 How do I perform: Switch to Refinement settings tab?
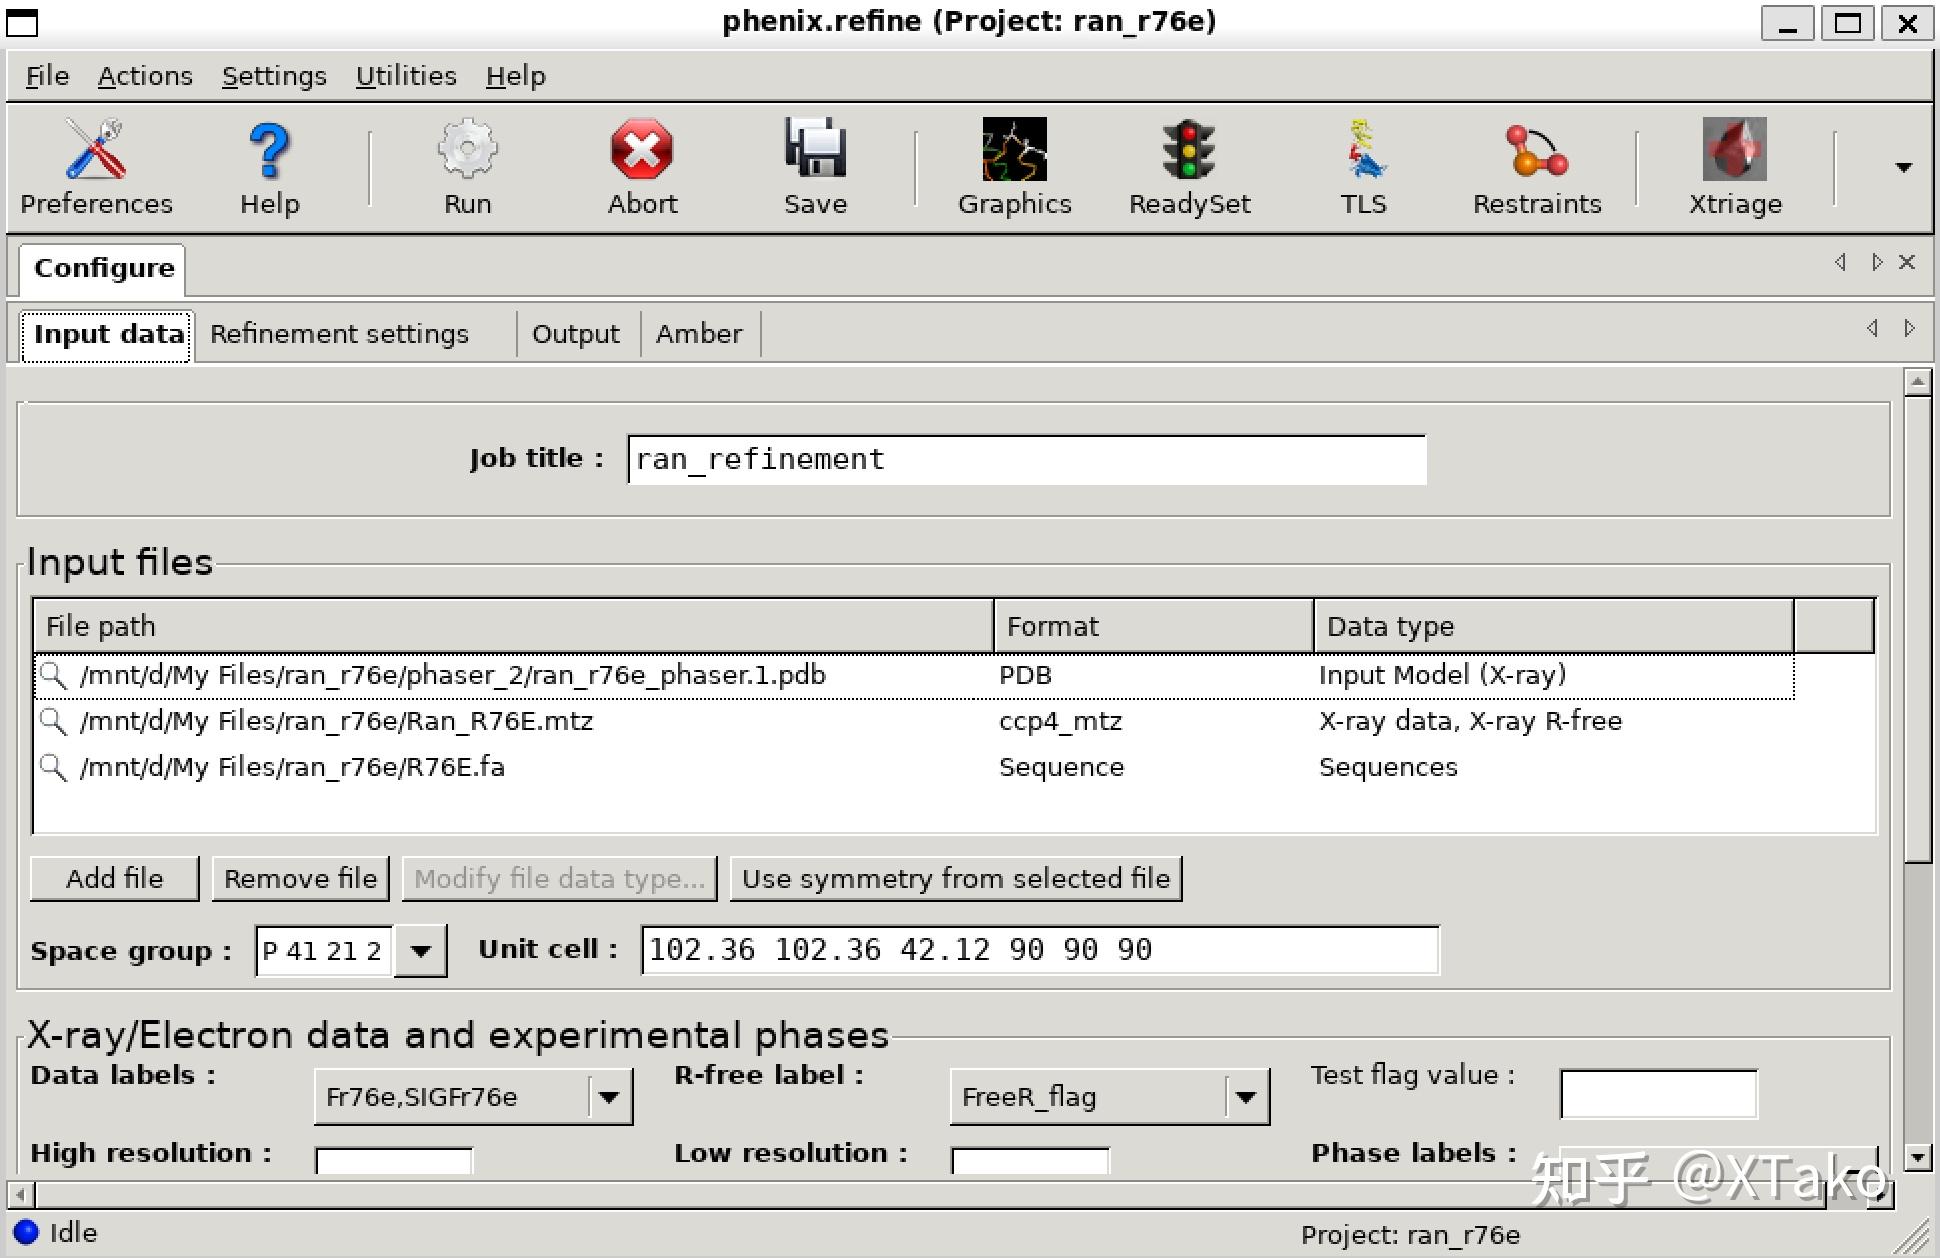339,334
